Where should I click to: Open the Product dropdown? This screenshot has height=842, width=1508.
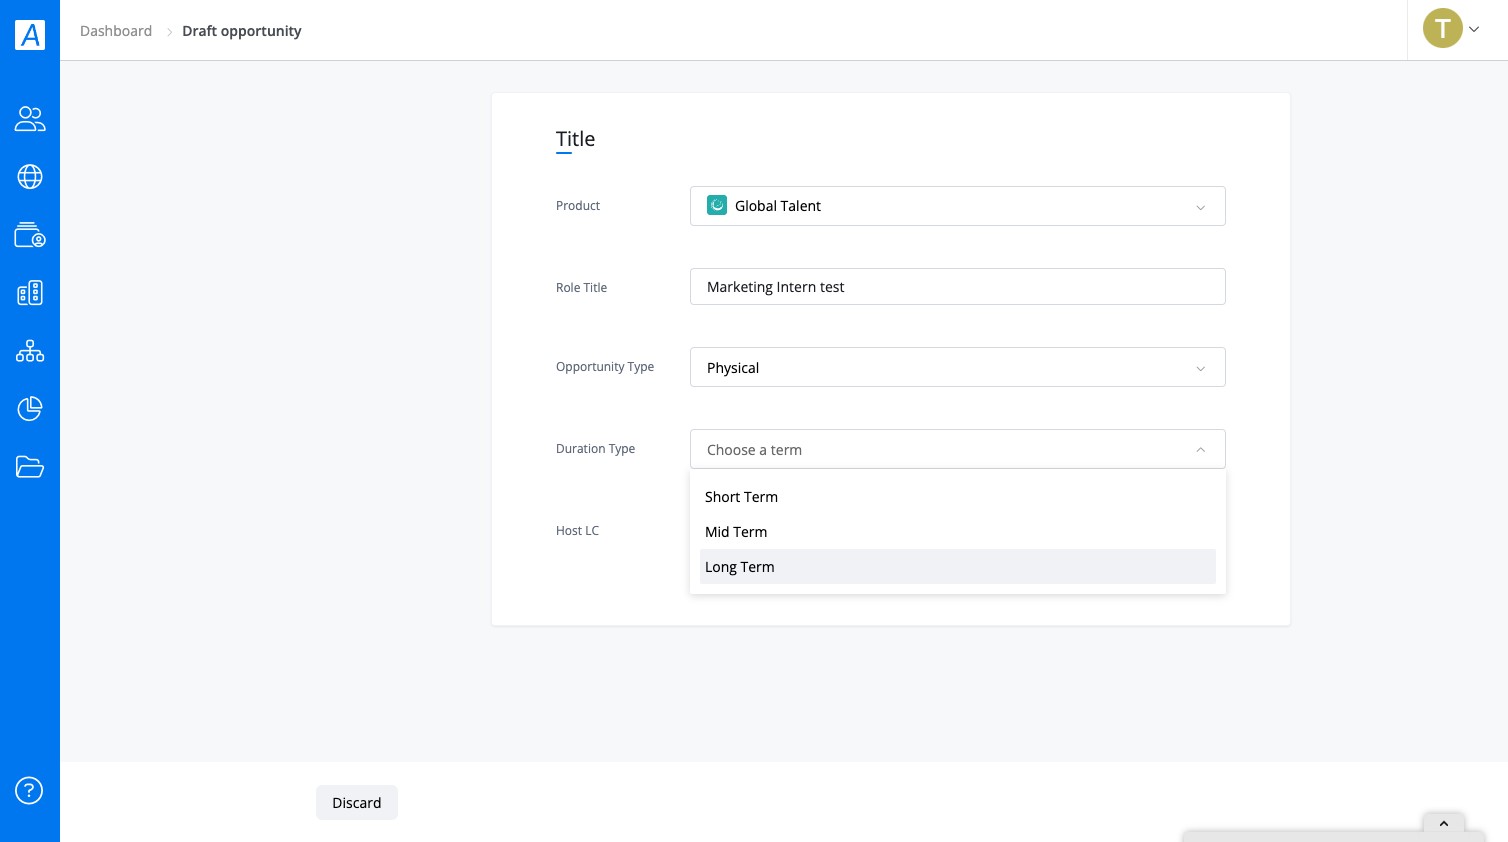[x=957, y=206]
